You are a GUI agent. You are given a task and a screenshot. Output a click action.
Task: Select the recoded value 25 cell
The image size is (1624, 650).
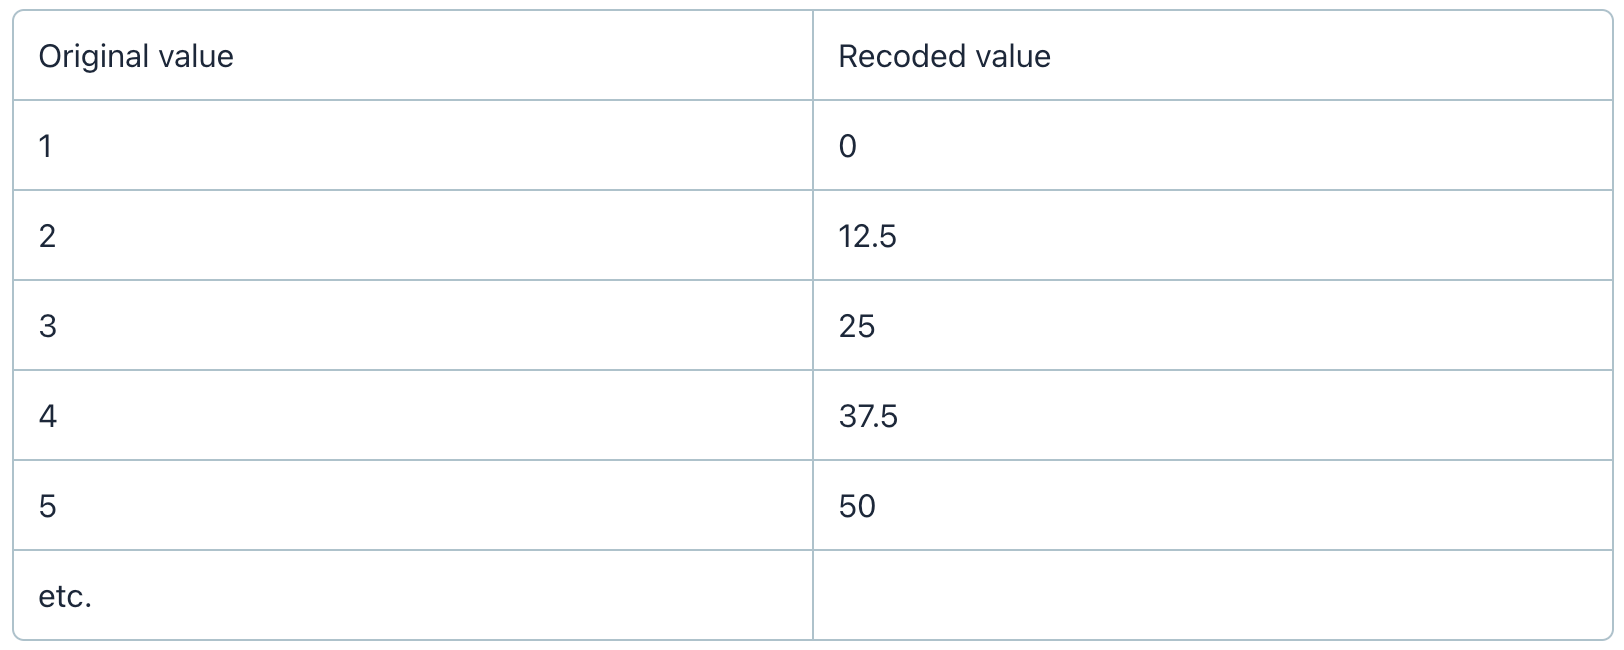1212,325
